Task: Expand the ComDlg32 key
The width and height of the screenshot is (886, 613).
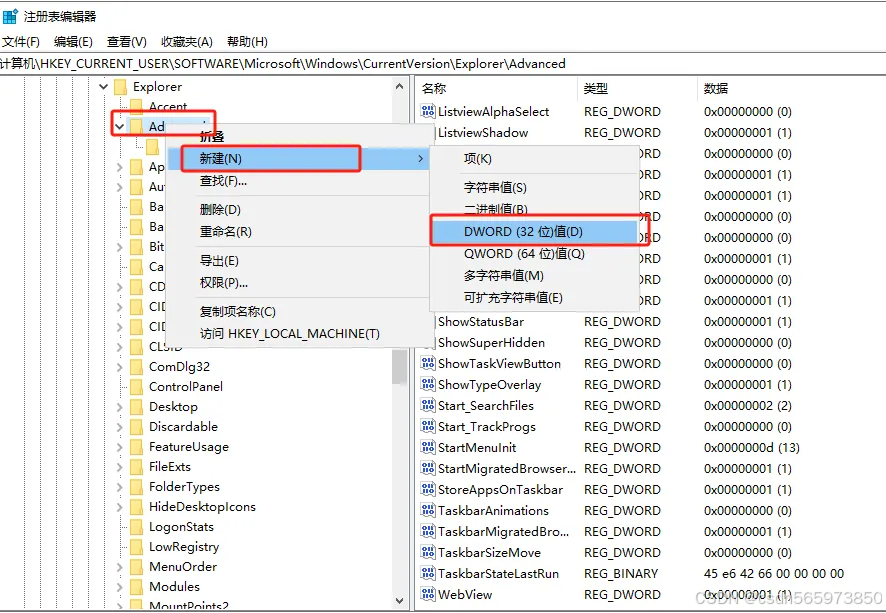Action: pyautogui.click(x=119, y=367)
